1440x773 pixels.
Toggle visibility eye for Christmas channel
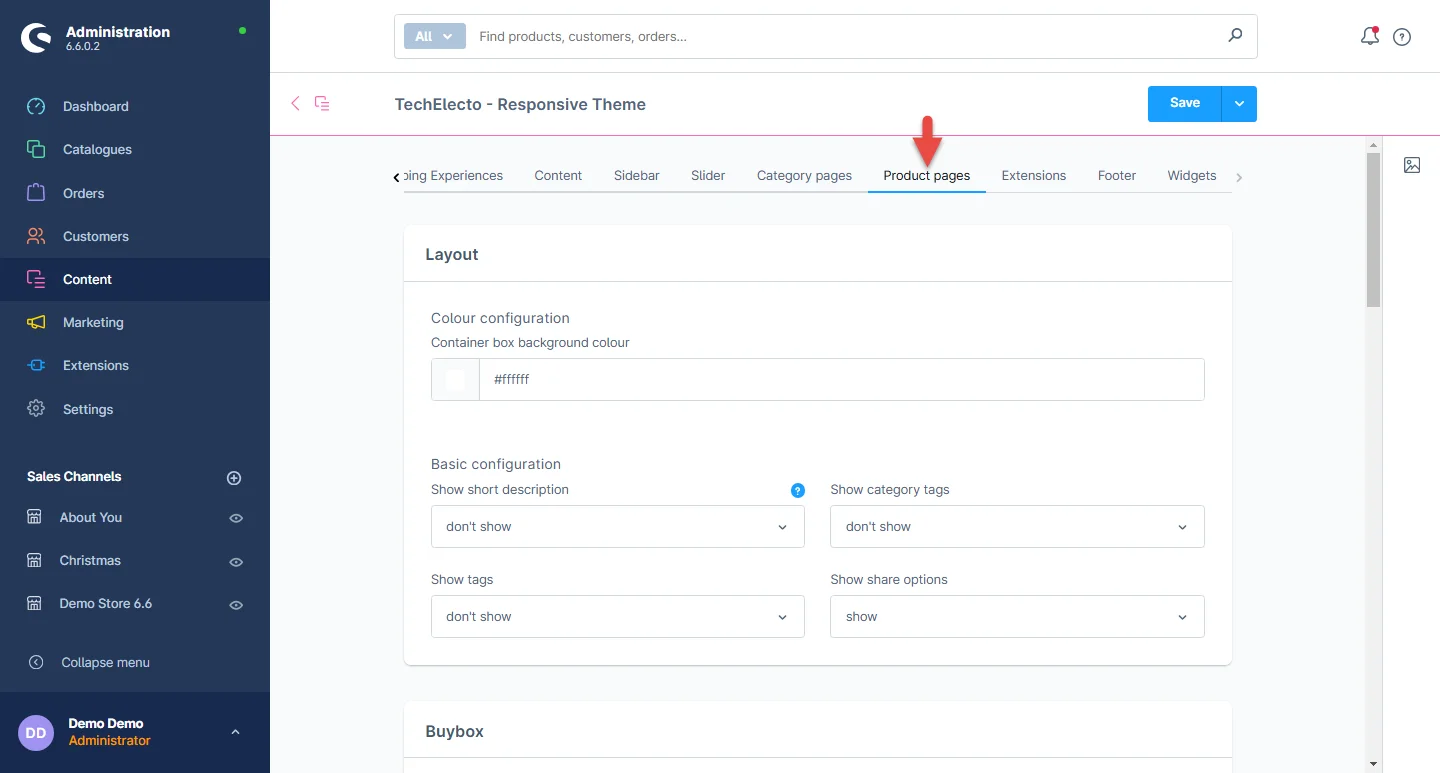click(236, 561)
